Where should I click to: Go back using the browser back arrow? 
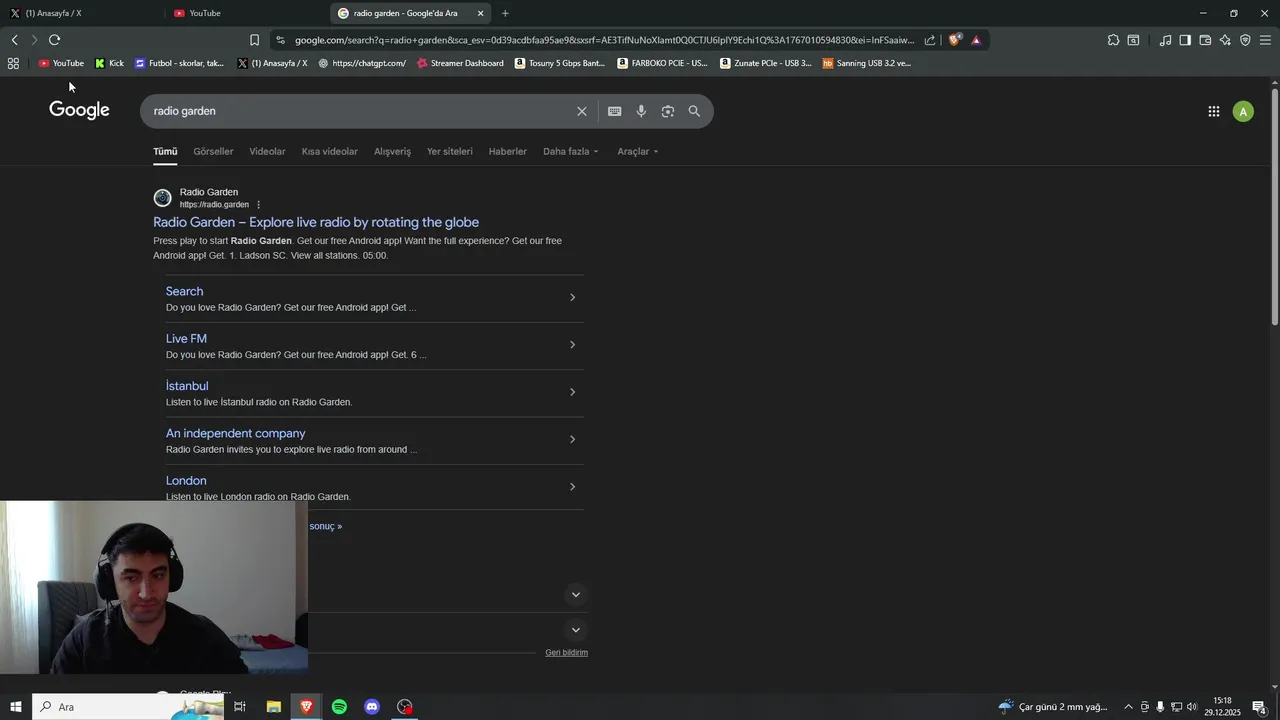coord(14,40)
